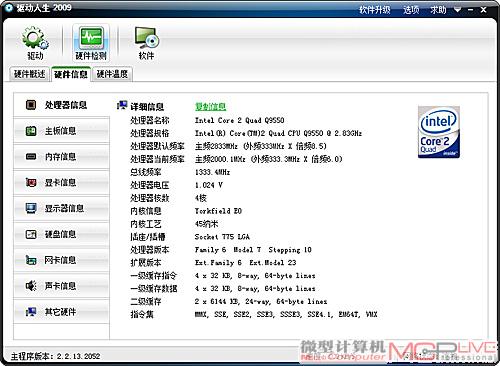Expand the title bar dropdown arrow
The height and width of the screenshot is (366, 500).
pos(458,10)
